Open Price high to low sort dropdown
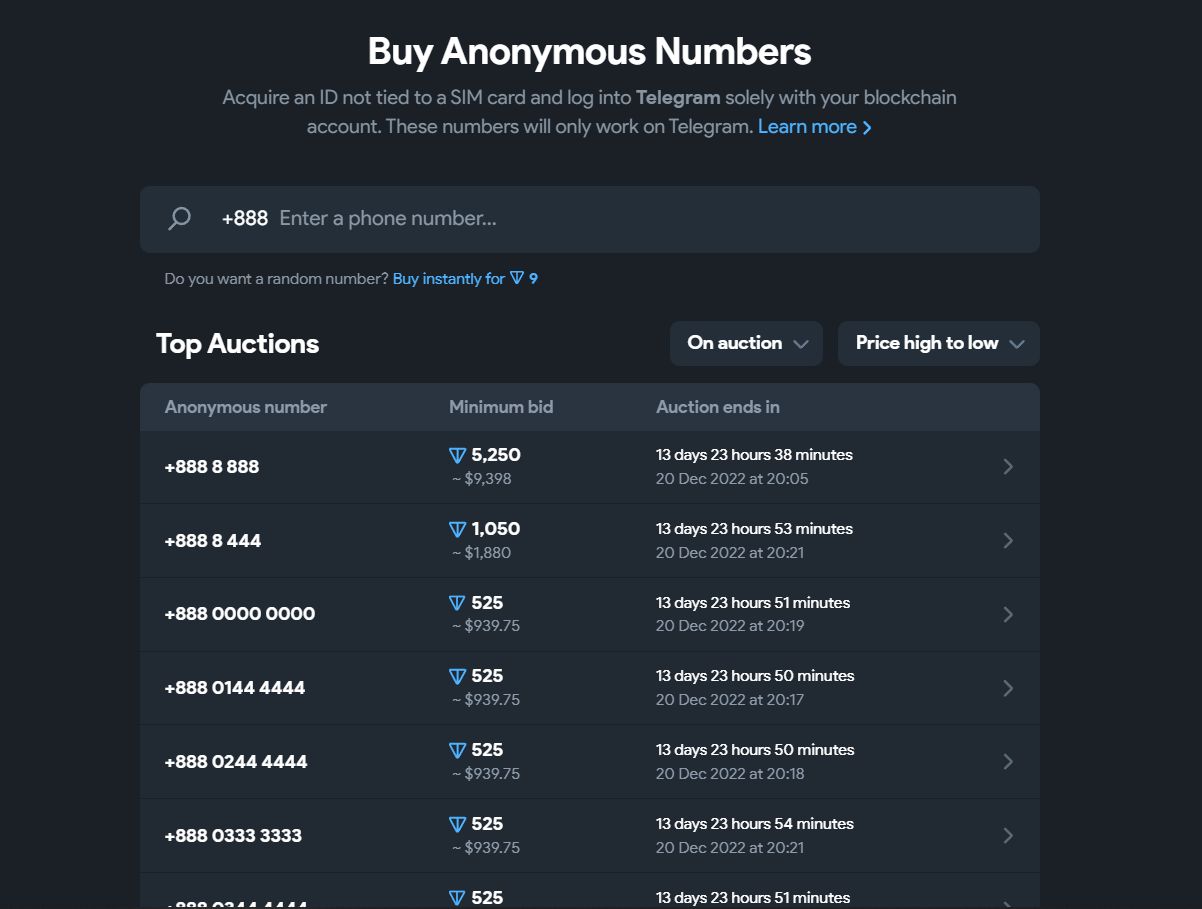The width and height of the screenshot is (1202, 909). (939, 343)
